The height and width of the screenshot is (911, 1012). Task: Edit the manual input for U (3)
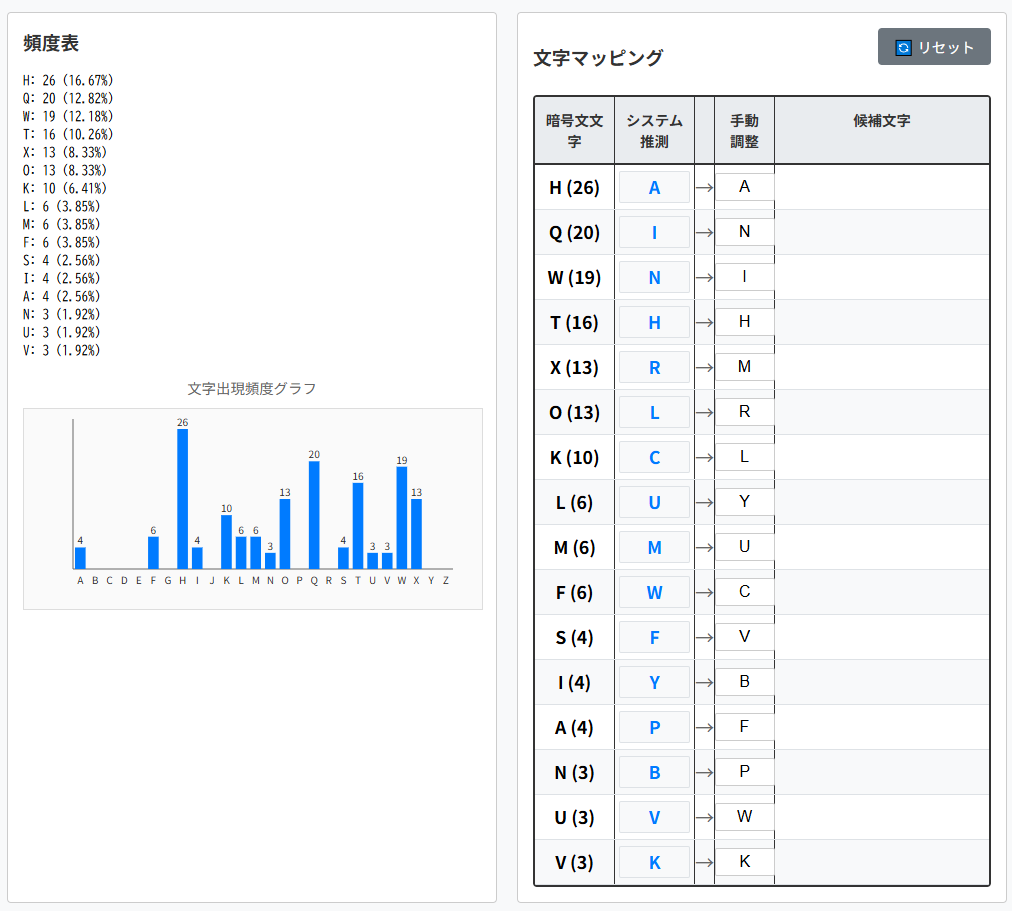coord(744,817)
